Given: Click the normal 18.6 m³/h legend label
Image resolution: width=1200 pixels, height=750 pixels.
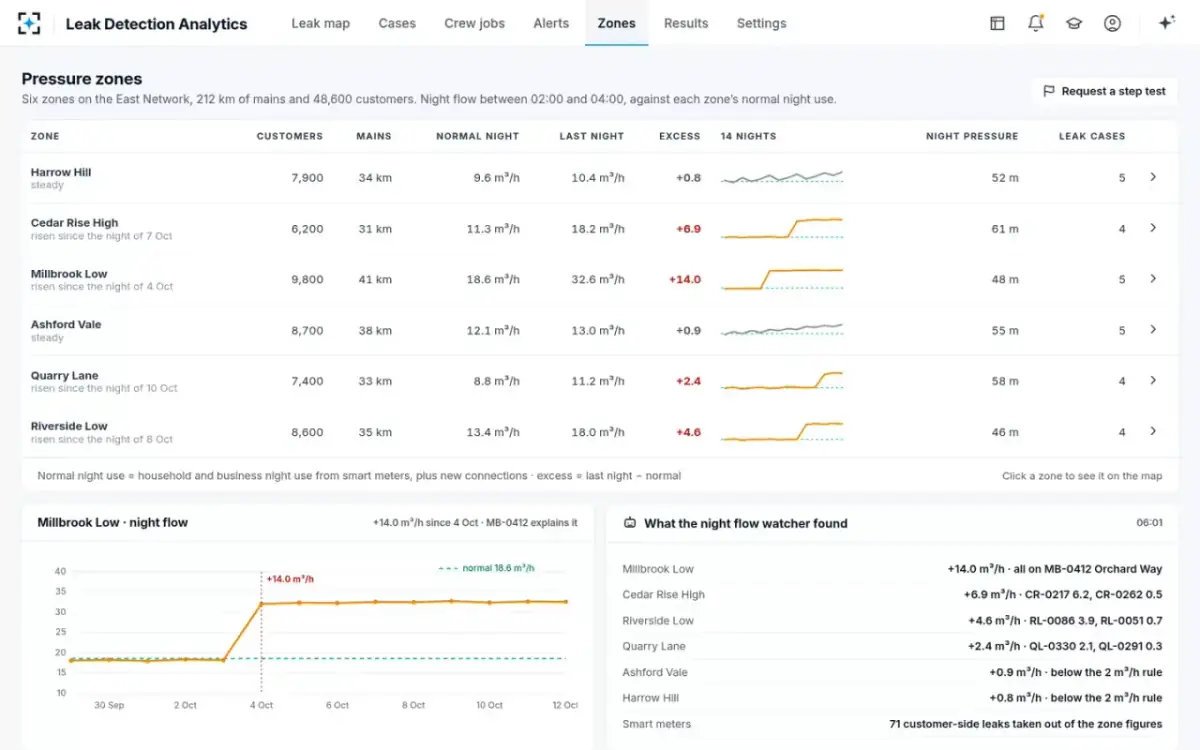Looking at the screenshot, I should click(498, 568).
